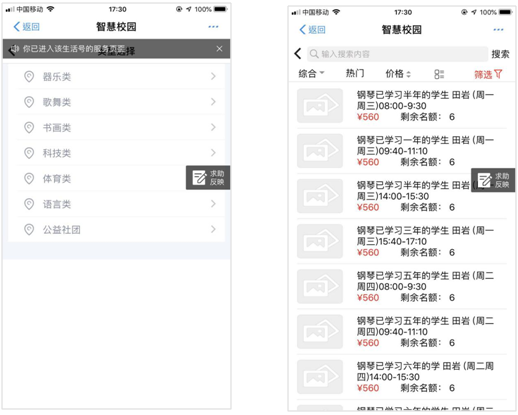Expand 器乐类 with its right chevron
Image resolution: width=518 pixels, height=415 pixels.
[213, 76]
